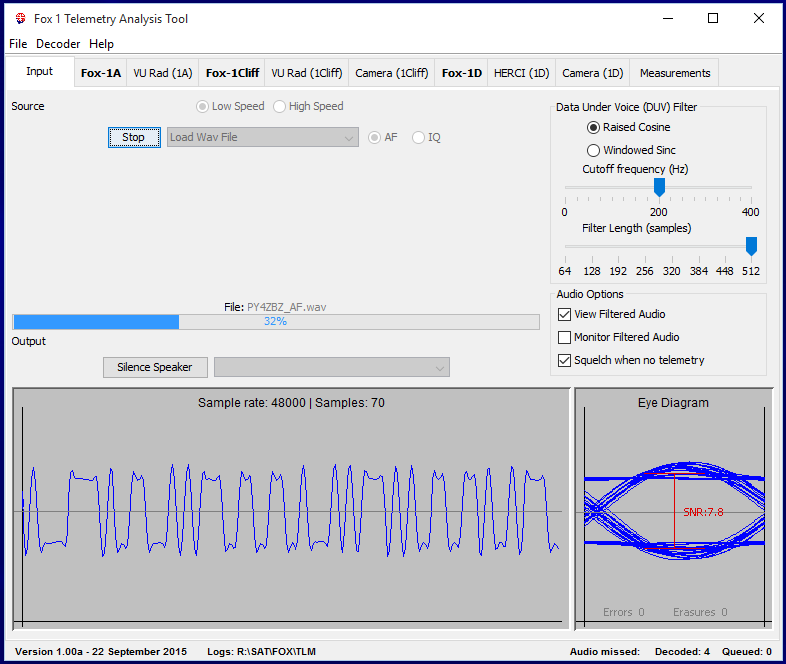
Task: Minimize the Fox Telemetry window
Action: 668,19
